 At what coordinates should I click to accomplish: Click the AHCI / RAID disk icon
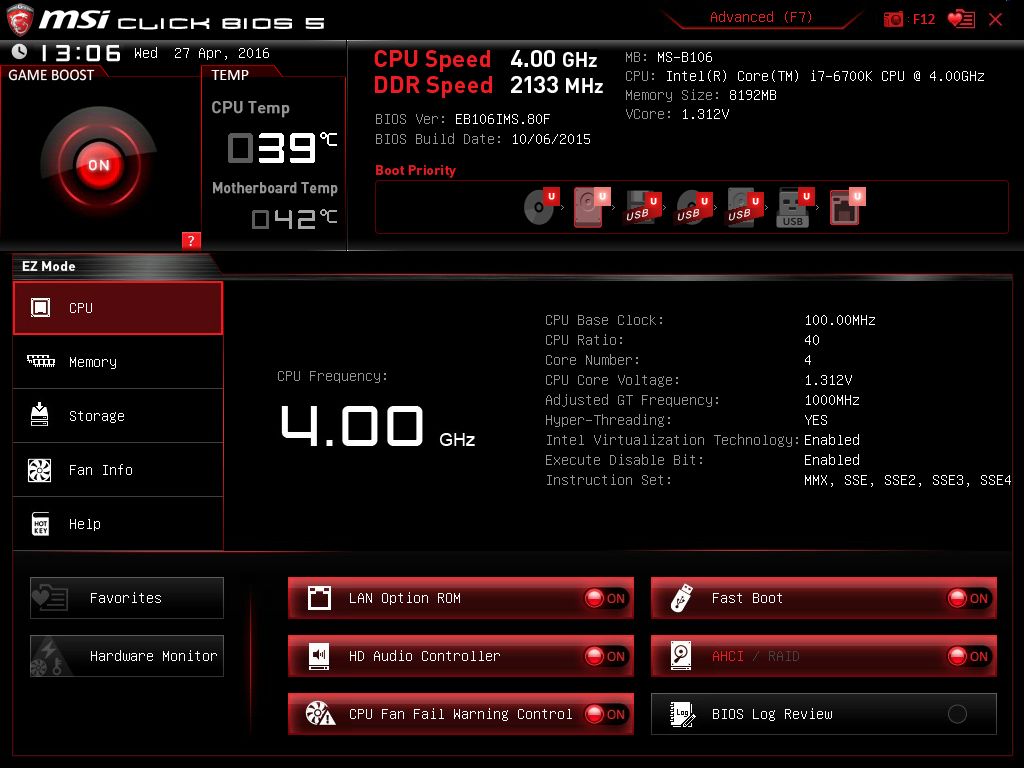click(680, 656)
